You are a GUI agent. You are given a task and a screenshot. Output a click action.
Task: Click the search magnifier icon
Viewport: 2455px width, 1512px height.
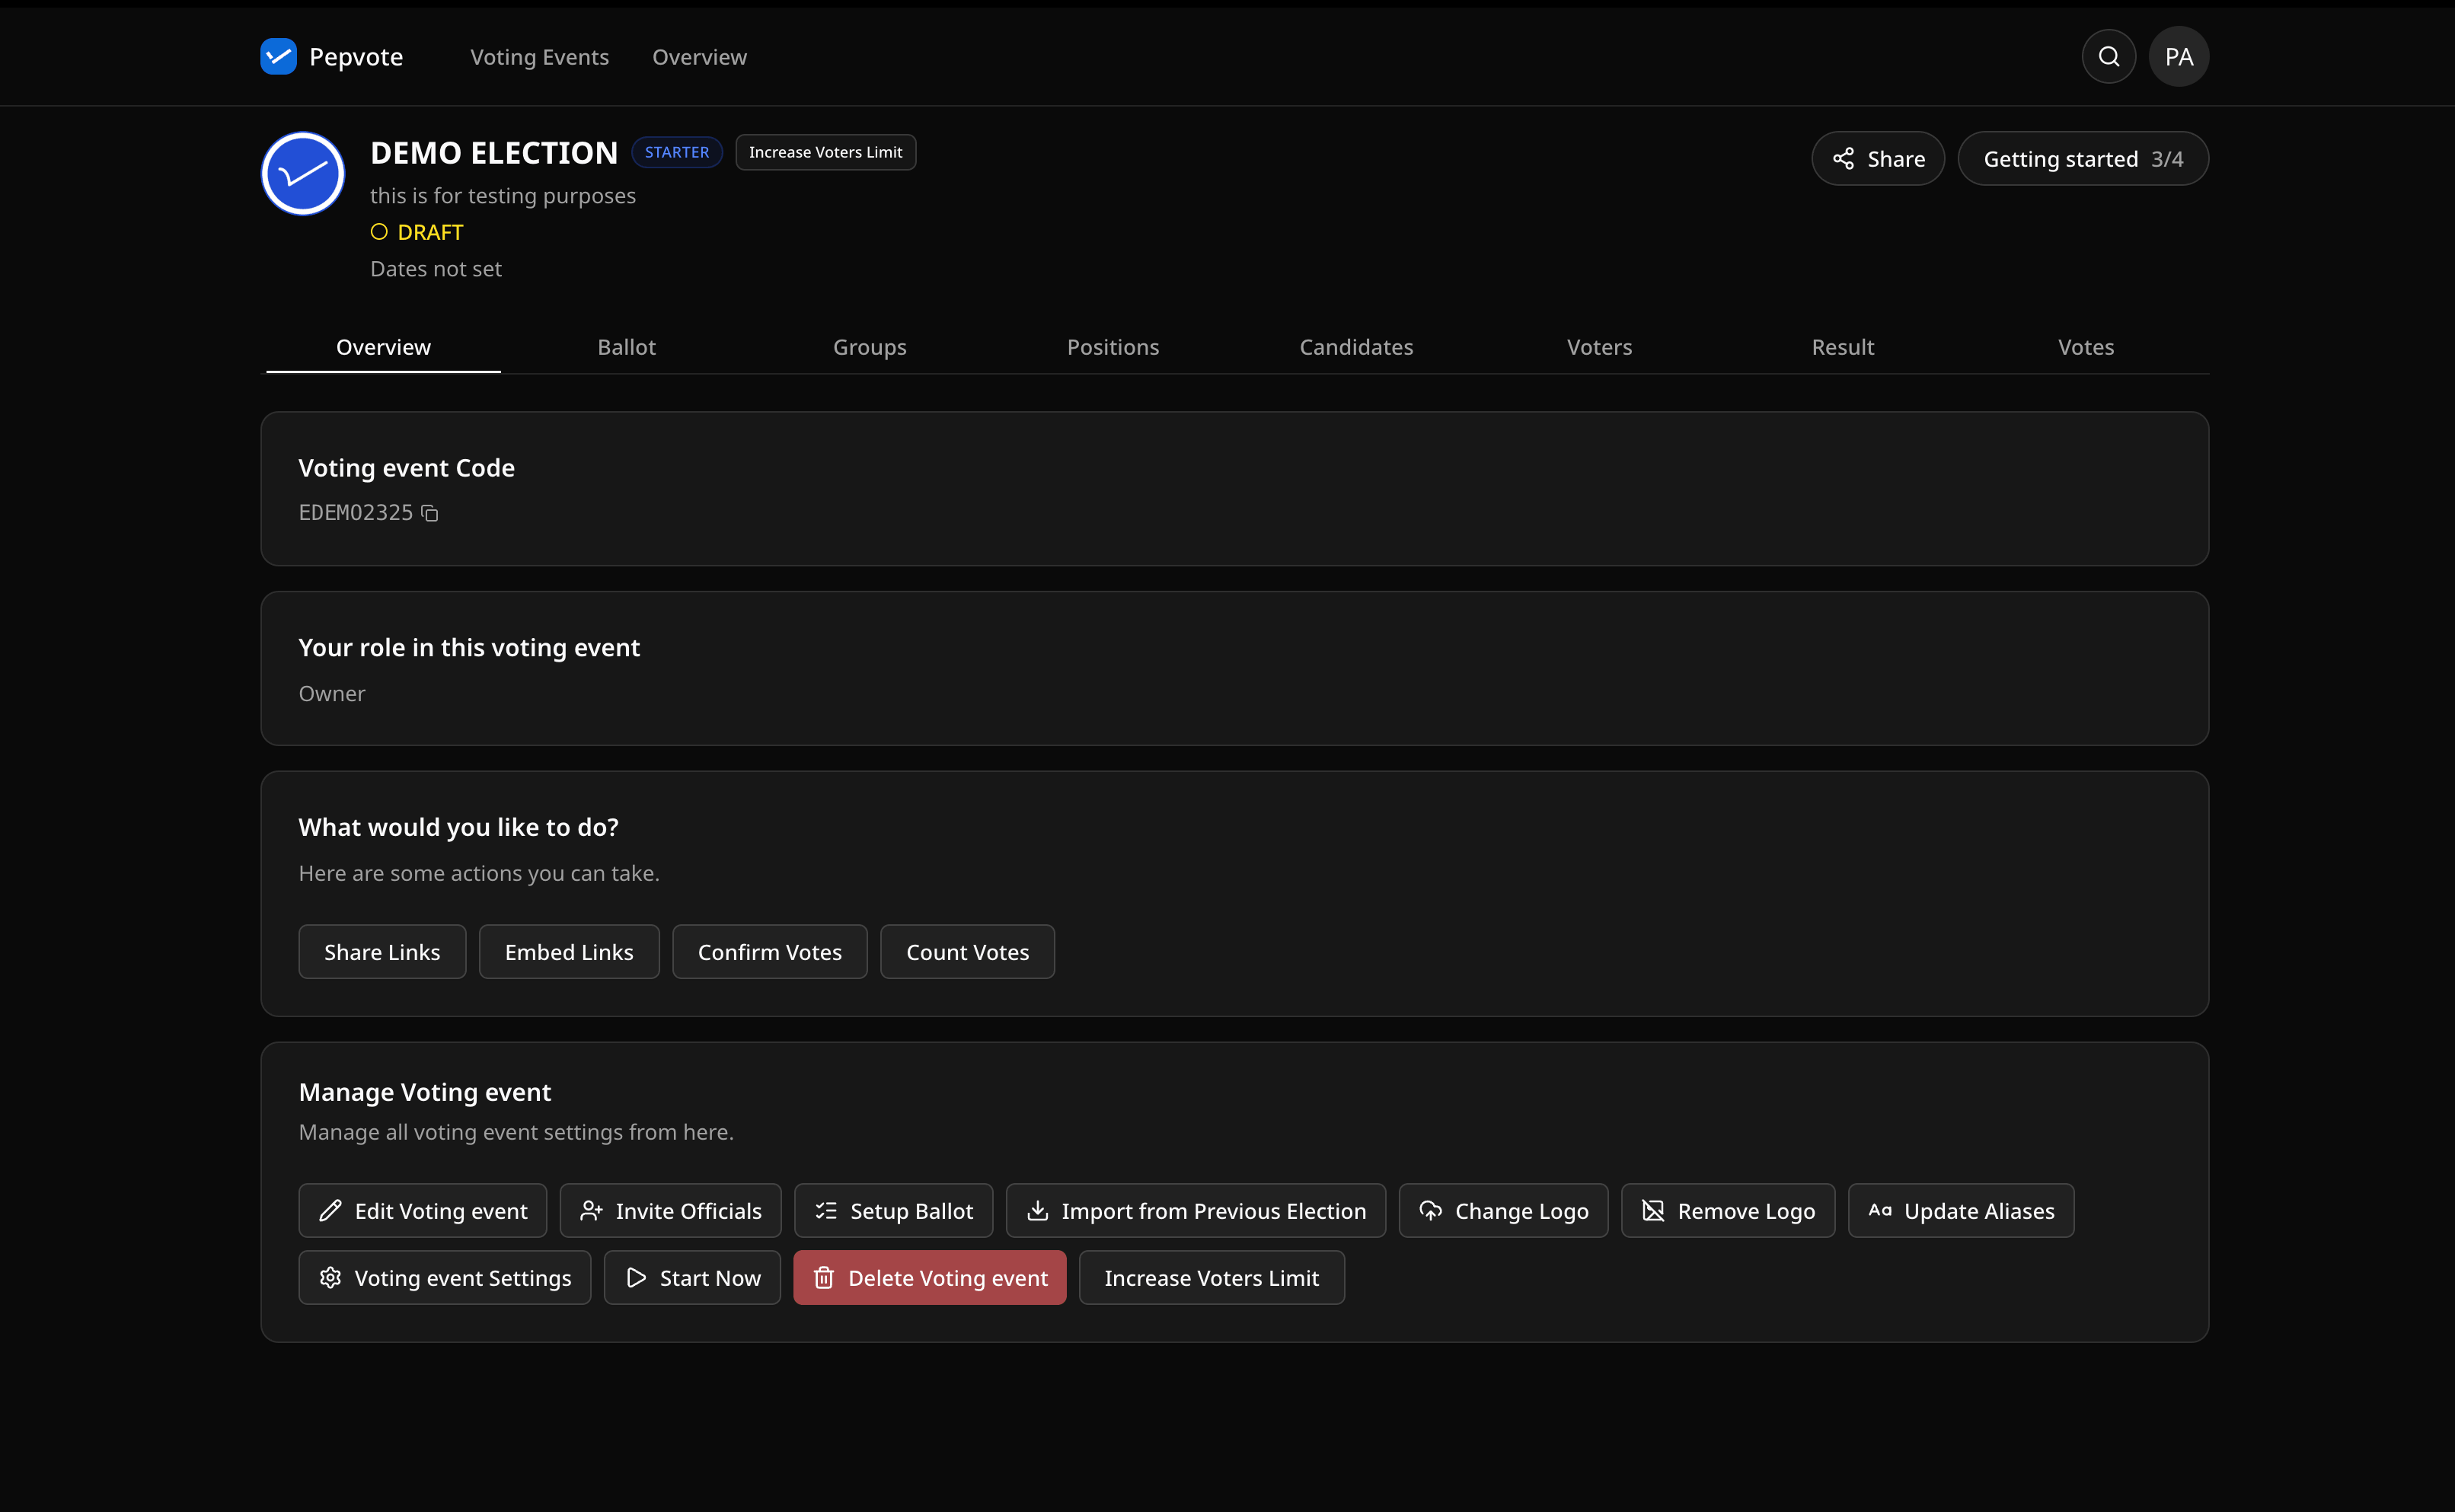(2108, 57)
